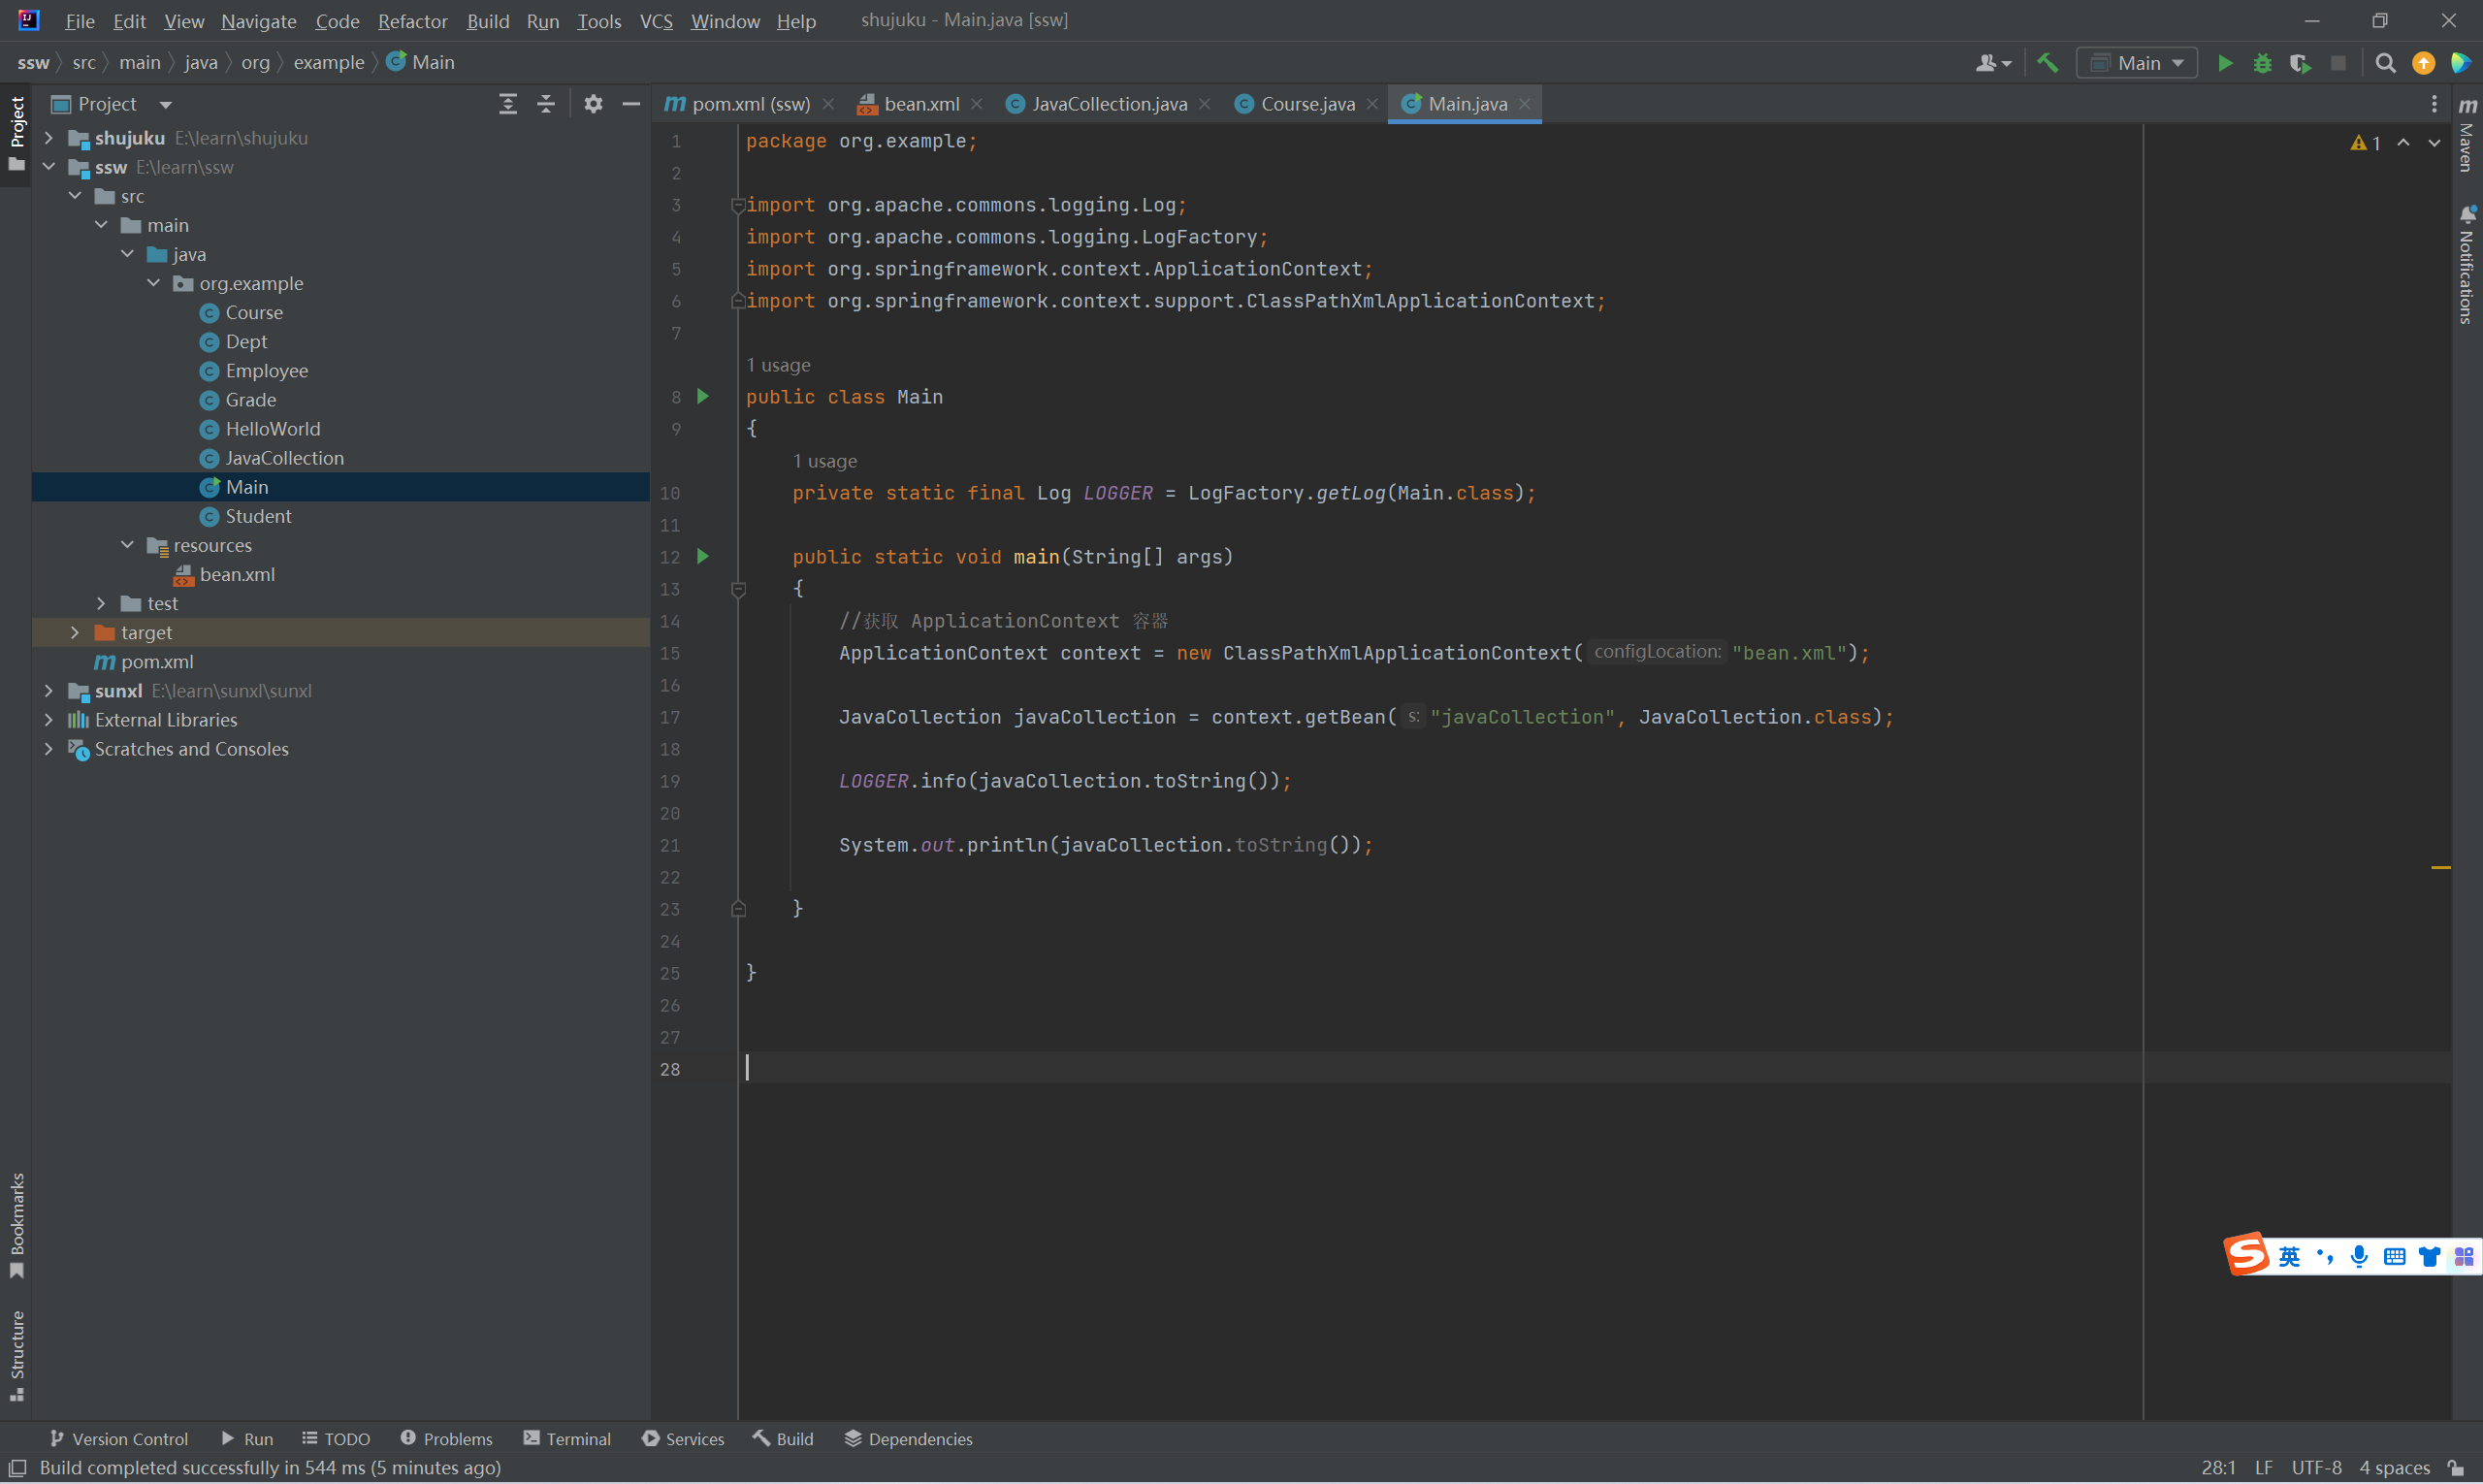
Task: Switch to the bean.xml editor tab
Action: 920,104
